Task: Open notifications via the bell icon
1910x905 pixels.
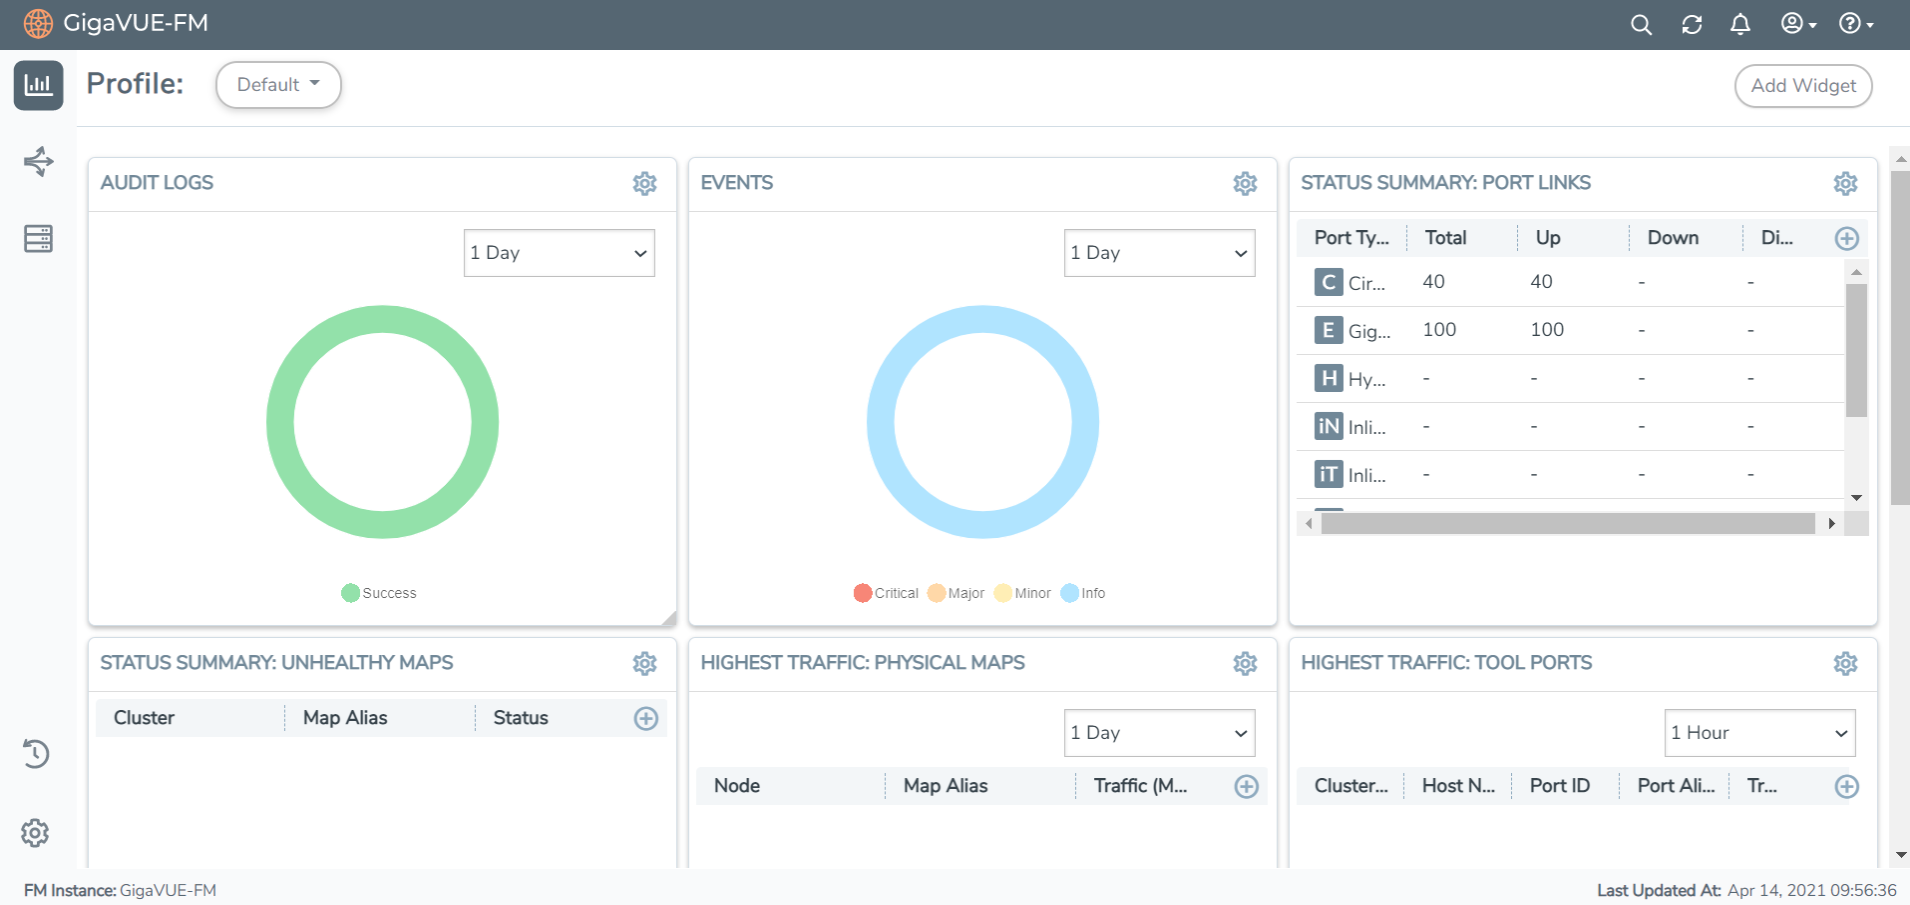Action: (1740, 24)
